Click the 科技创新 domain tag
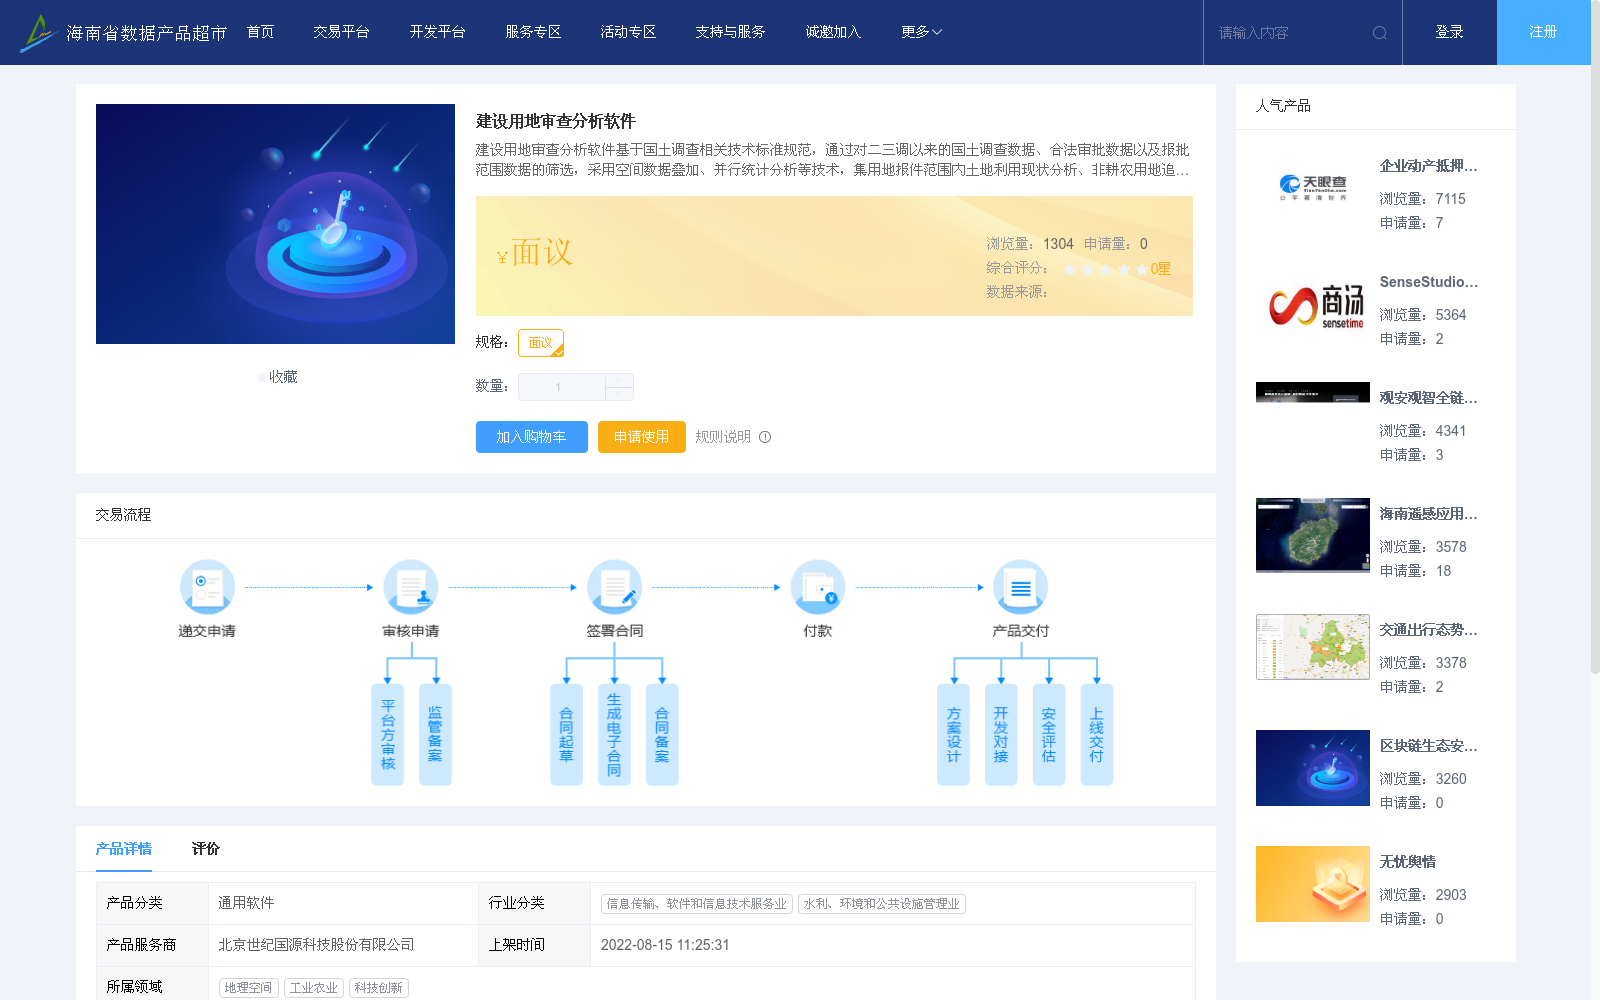The width and height of the screenshot is (1600, 1000). pyautogui.click(x=379, y=988)
